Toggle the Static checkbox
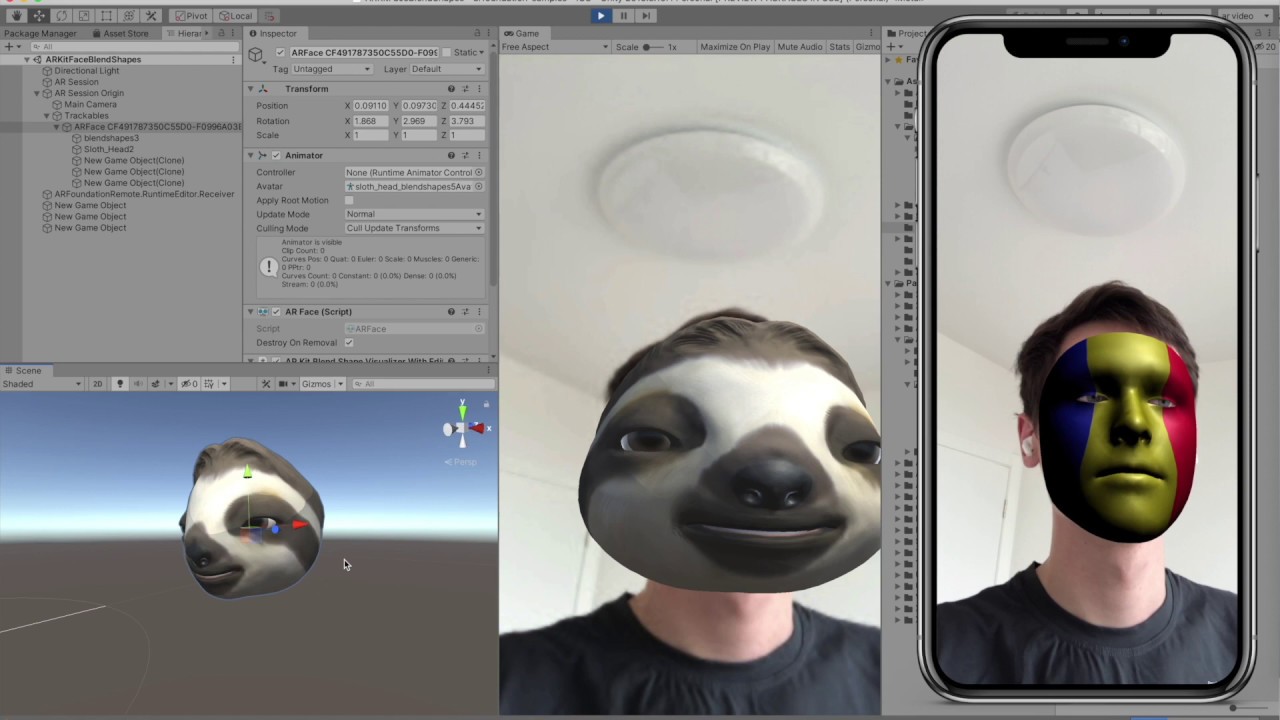Screen dimensions: 1280x720 (447, 52)
